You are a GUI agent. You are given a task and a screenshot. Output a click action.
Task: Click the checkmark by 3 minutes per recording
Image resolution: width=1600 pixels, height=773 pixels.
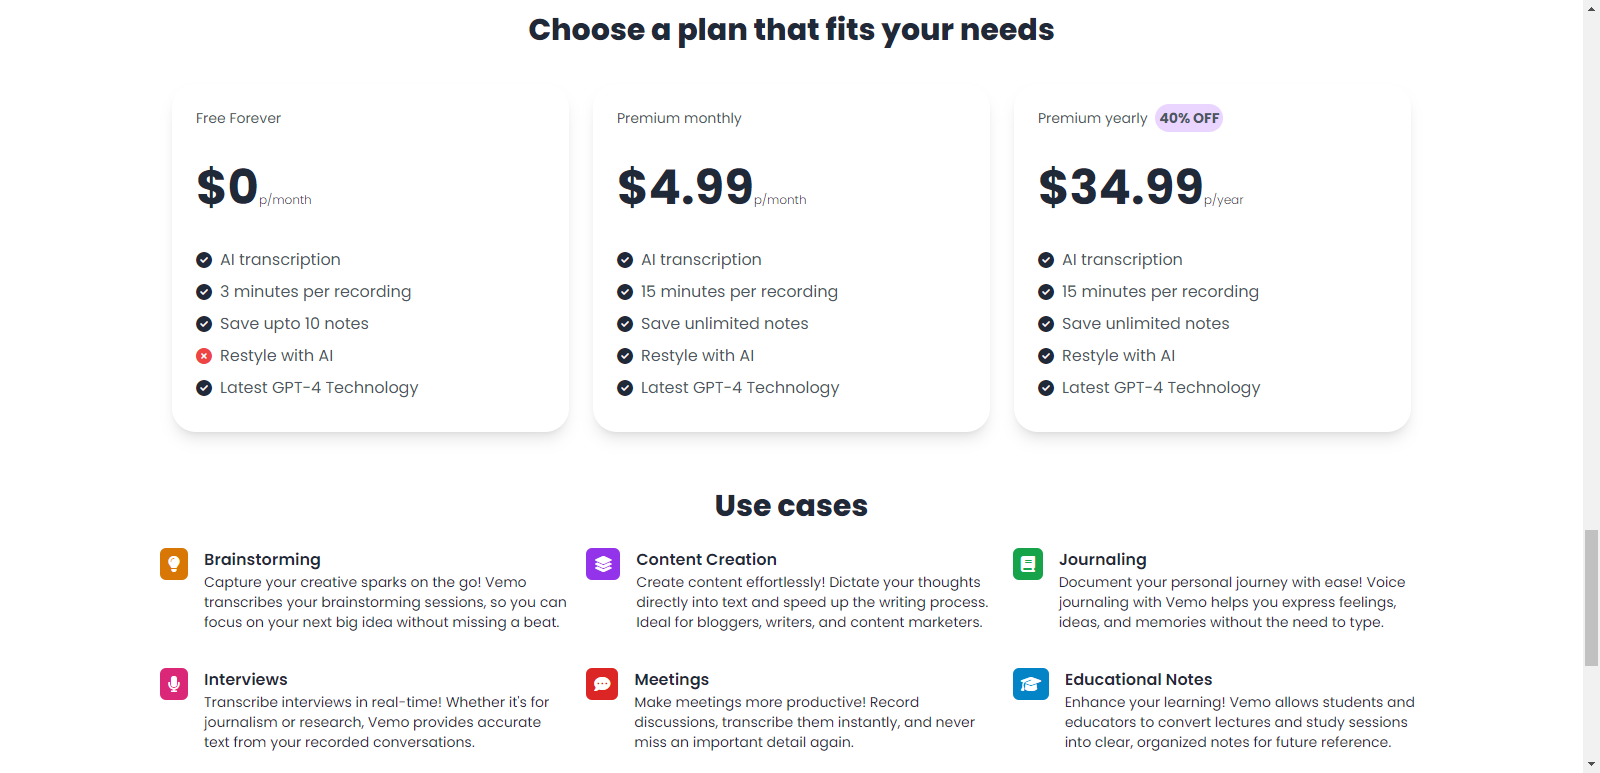coord(204,292)
